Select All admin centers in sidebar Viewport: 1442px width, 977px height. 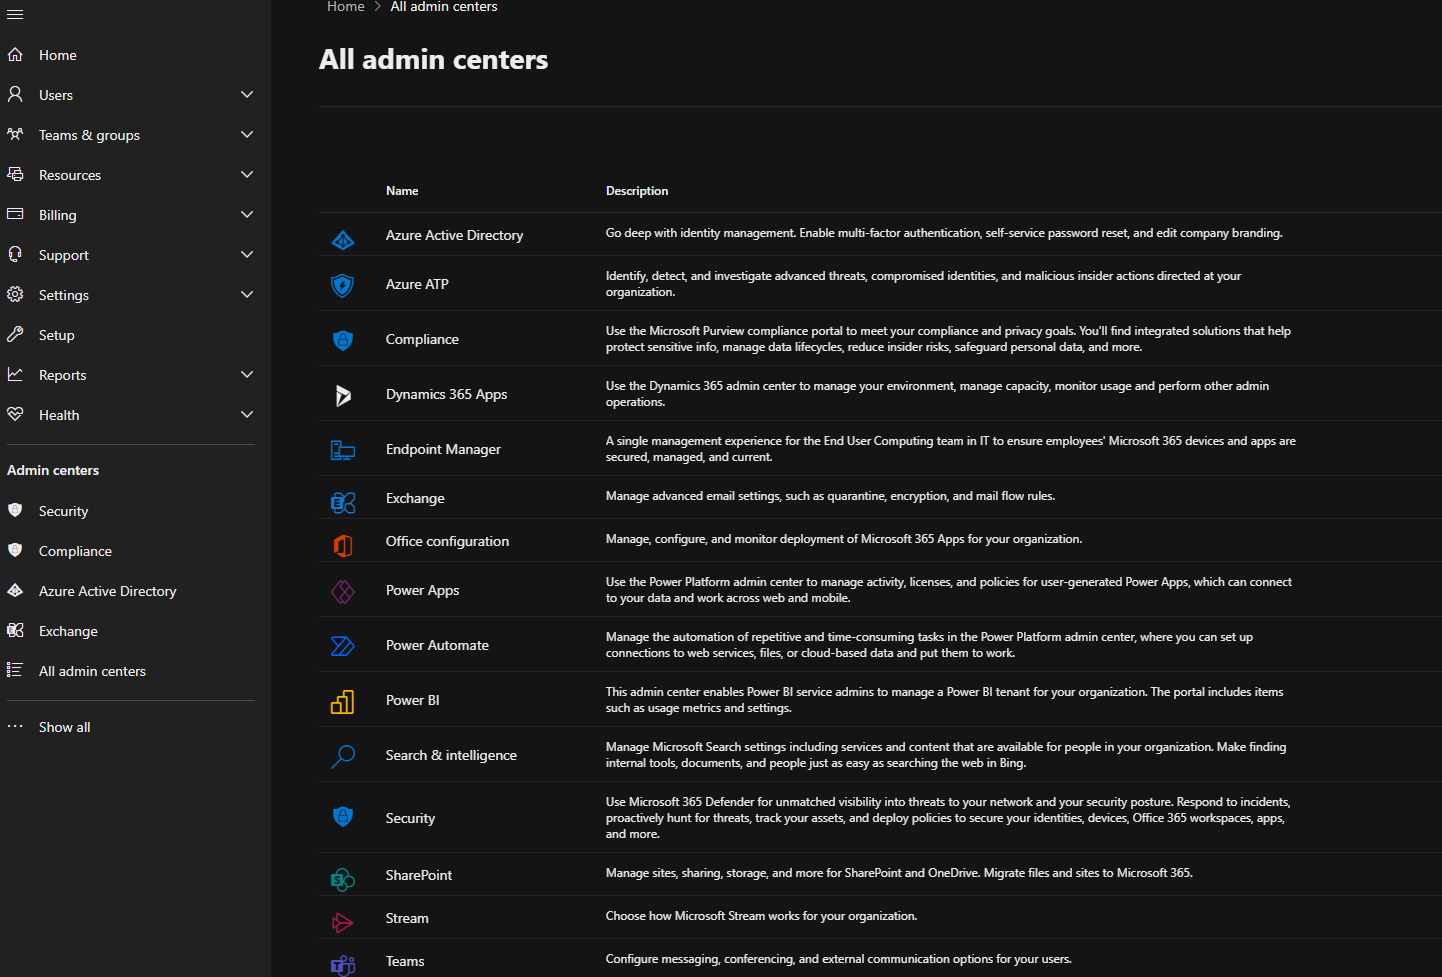92,671
